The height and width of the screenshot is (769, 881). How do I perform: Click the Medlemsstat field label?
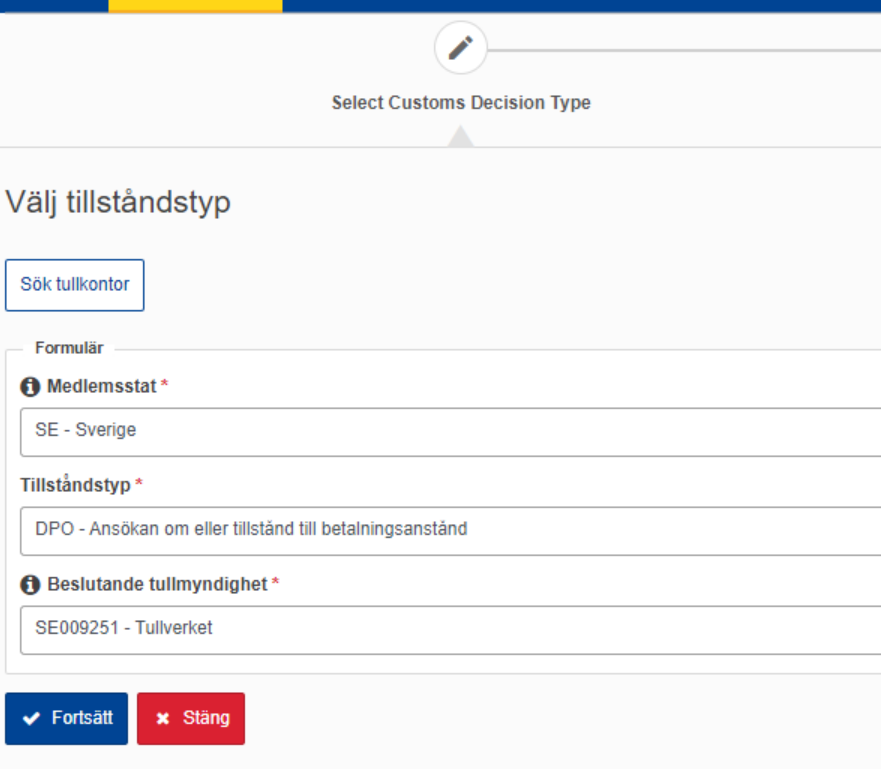(102, 386)
